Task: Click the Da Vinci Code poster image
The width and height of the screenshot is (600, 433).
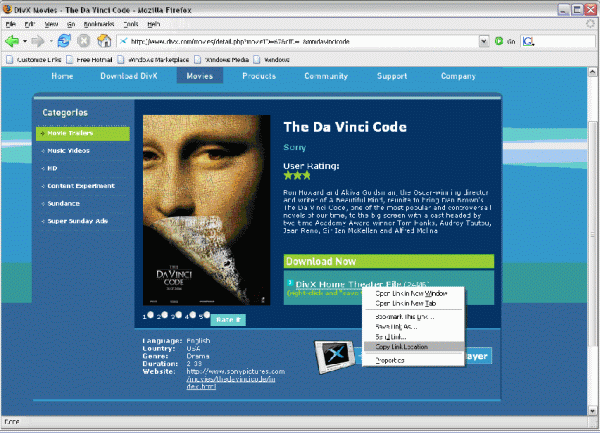Action: pyautogui.click(x=207, y=210)
